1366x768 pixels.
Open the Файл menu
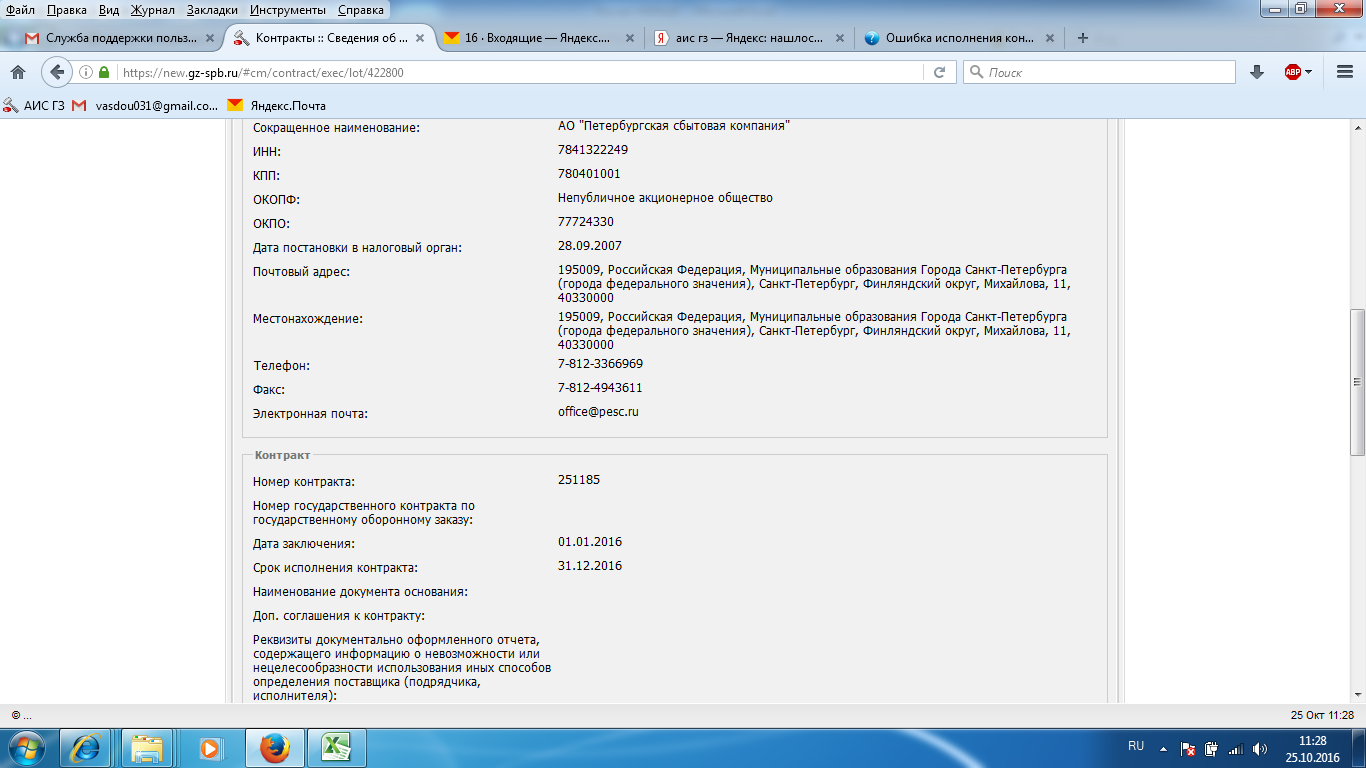click(x=21, y=10)
